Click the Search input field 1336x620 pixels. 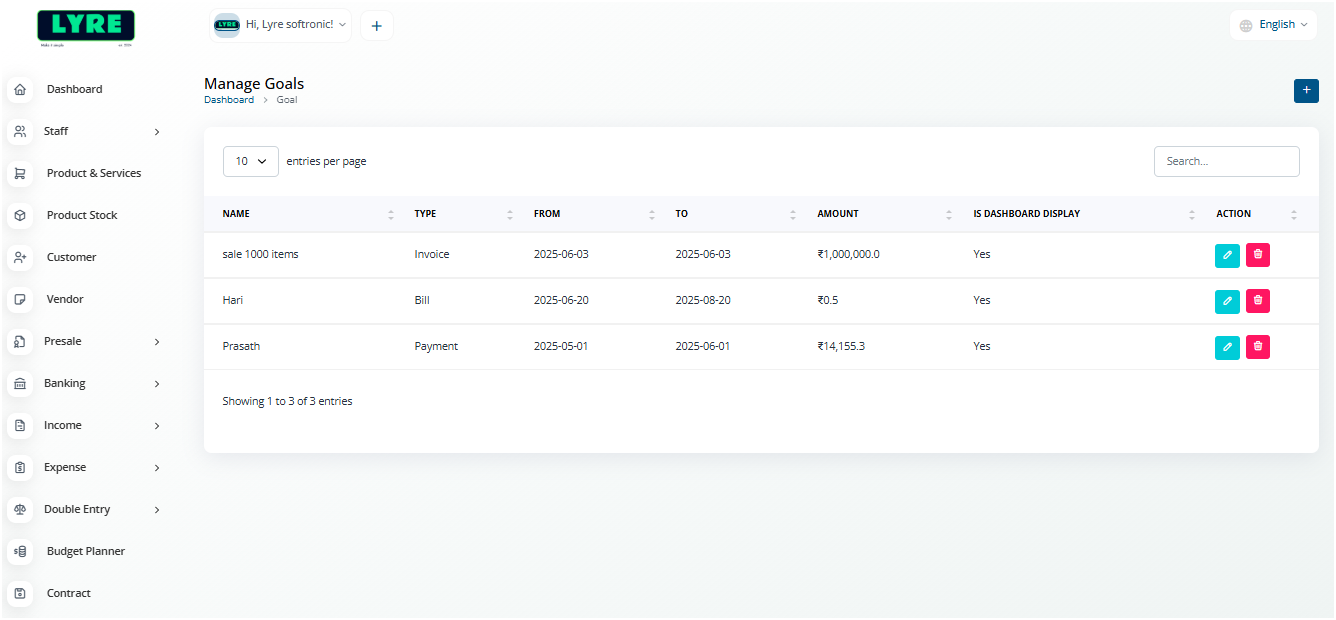[x=1226, y=161]
